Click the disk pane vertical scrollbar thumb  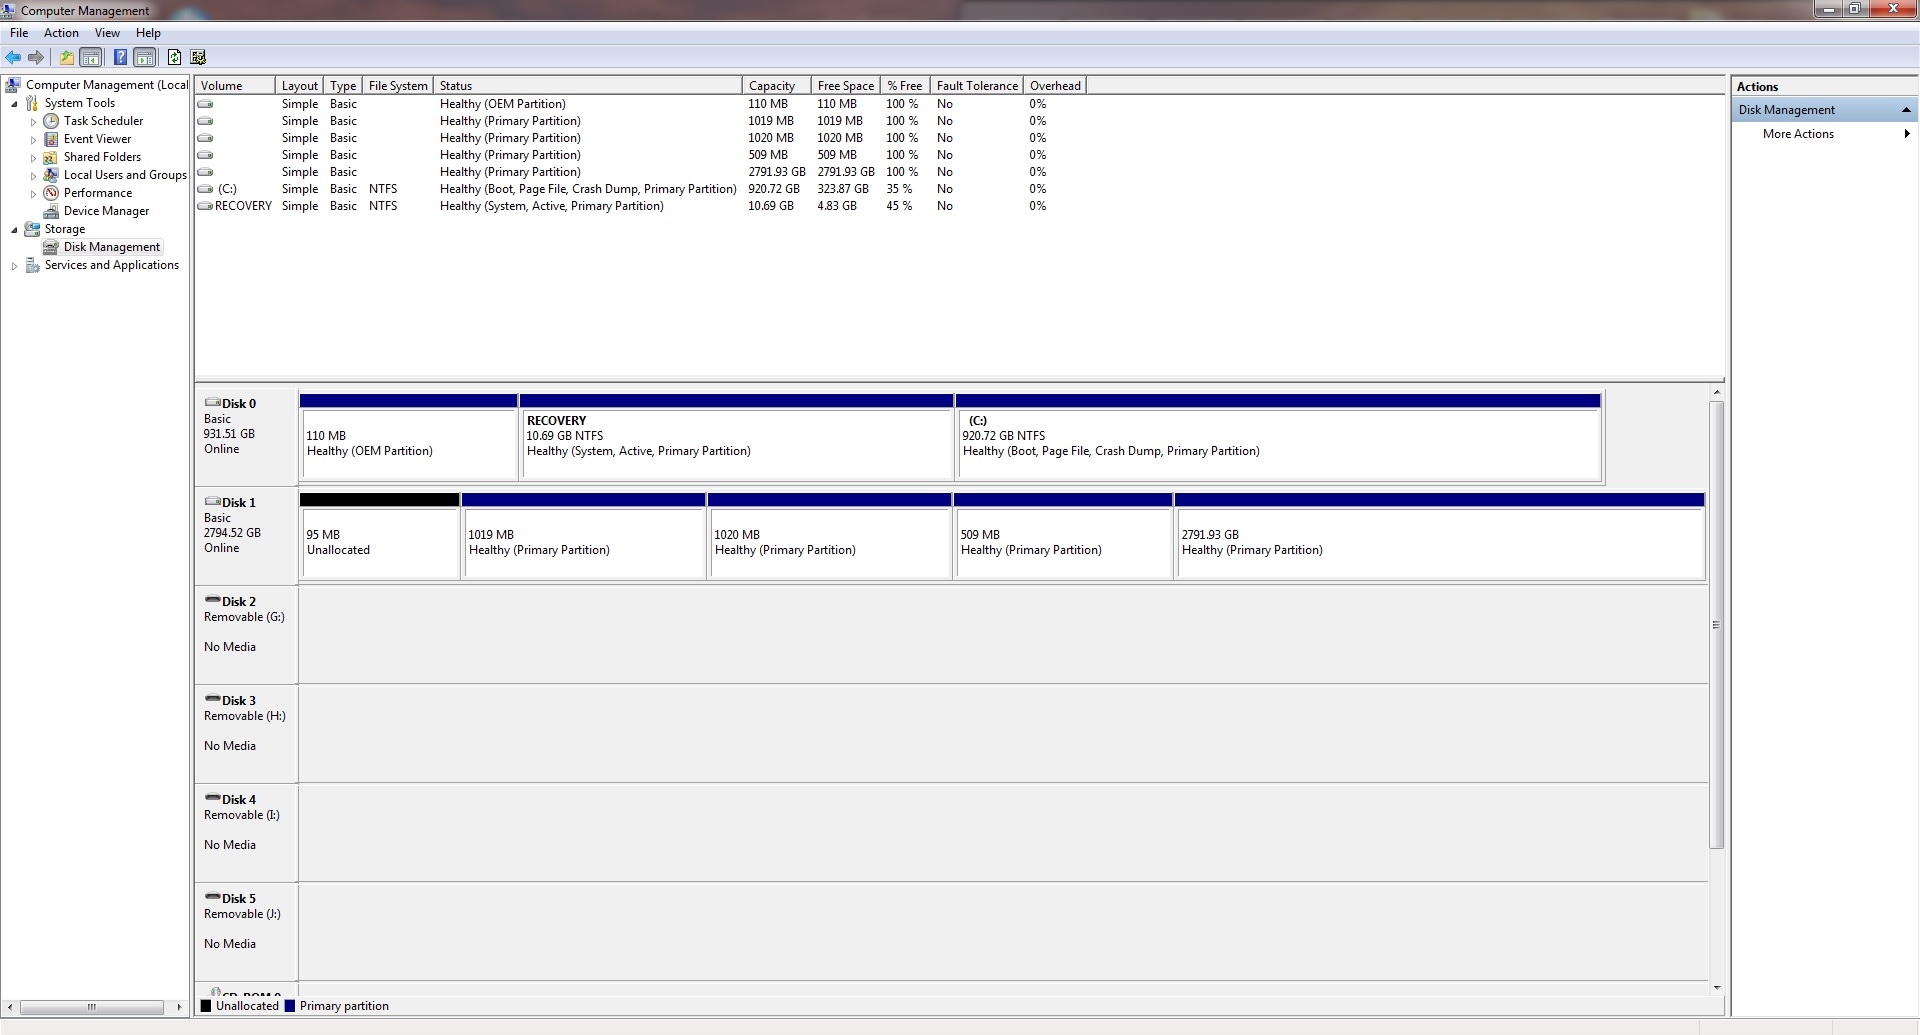[x=1716, y=625]
